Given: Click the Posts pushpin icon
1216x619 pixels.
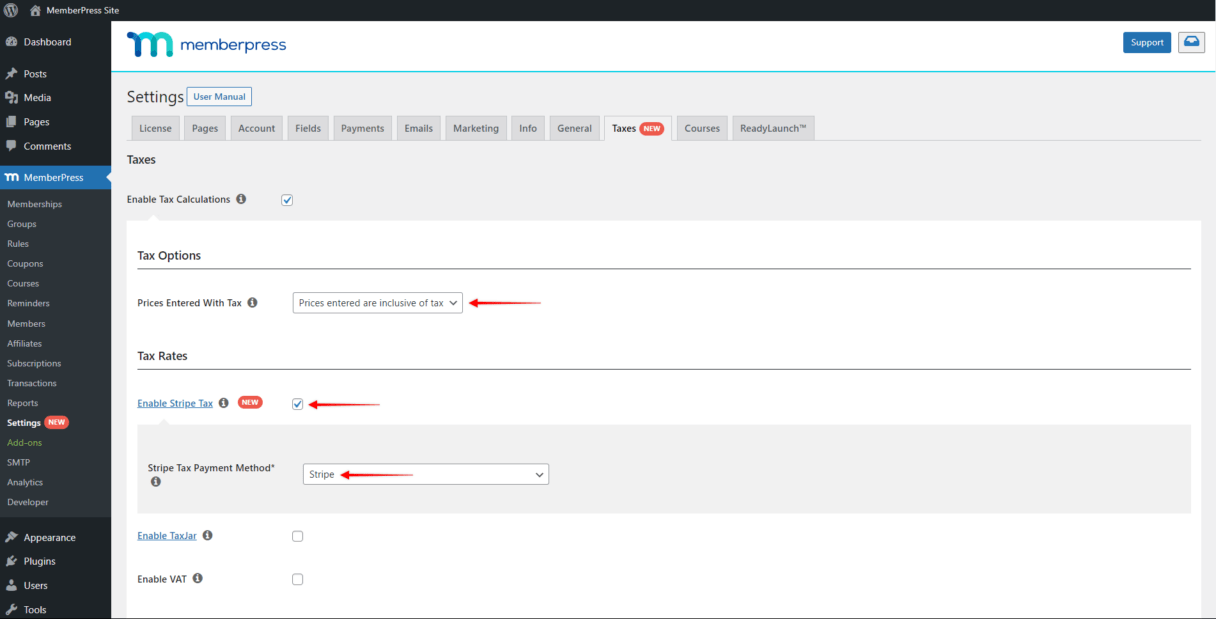Looking at the screenshot, I should (x=11, y=74).
